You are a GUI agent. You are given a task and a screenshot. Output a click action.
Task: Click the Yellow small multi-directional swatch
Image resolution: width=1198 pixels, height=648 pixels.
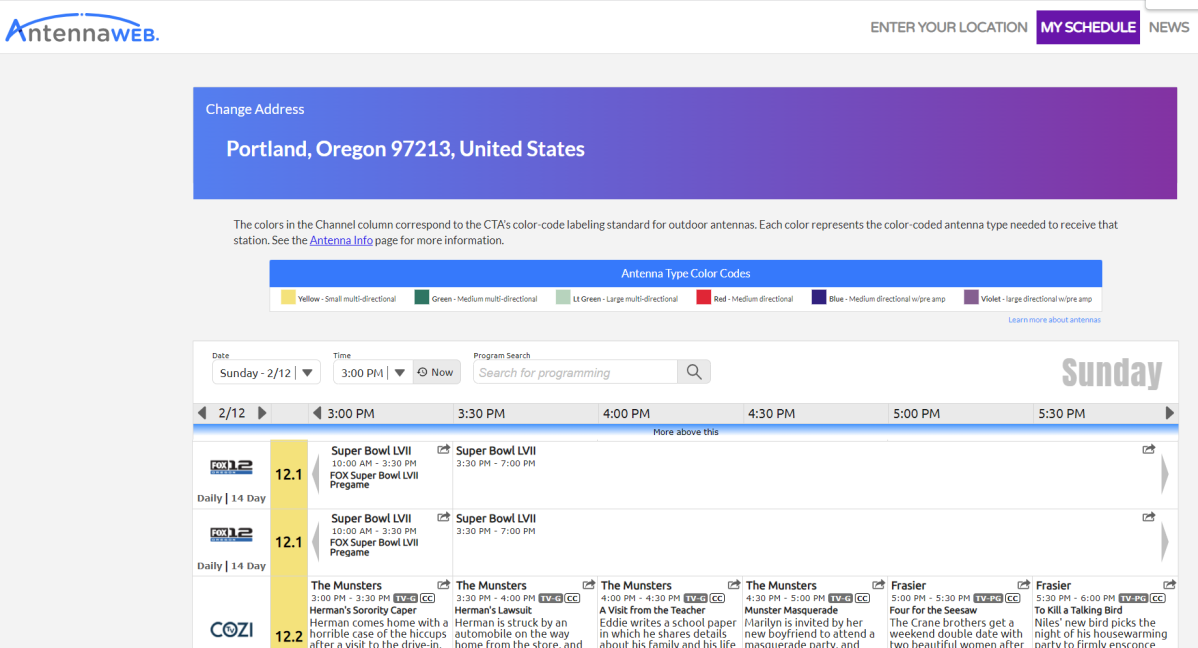[288, 297]
